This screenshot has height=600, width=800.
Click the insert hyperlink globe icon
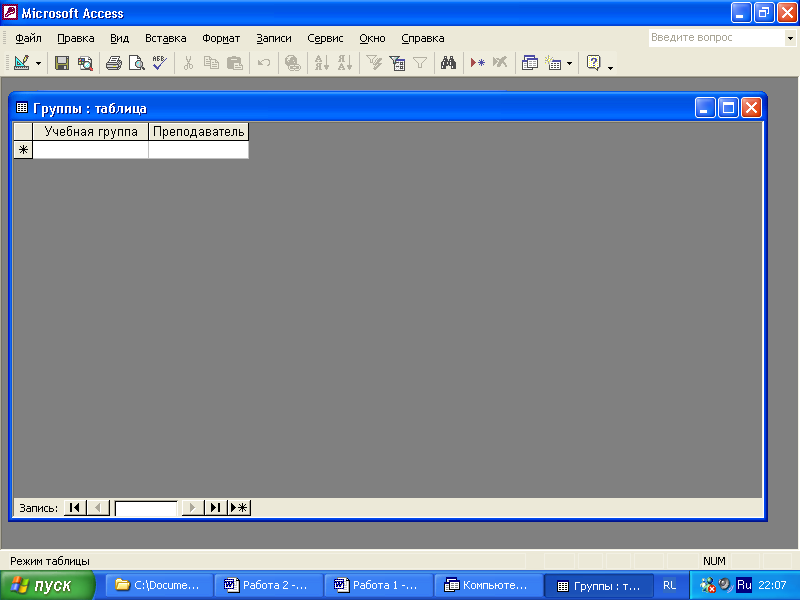292,63
